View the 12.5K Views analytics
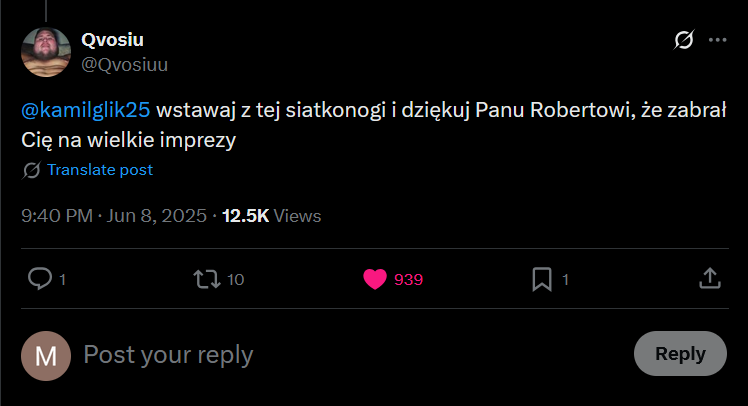748x406 pixels. (271, 216)
